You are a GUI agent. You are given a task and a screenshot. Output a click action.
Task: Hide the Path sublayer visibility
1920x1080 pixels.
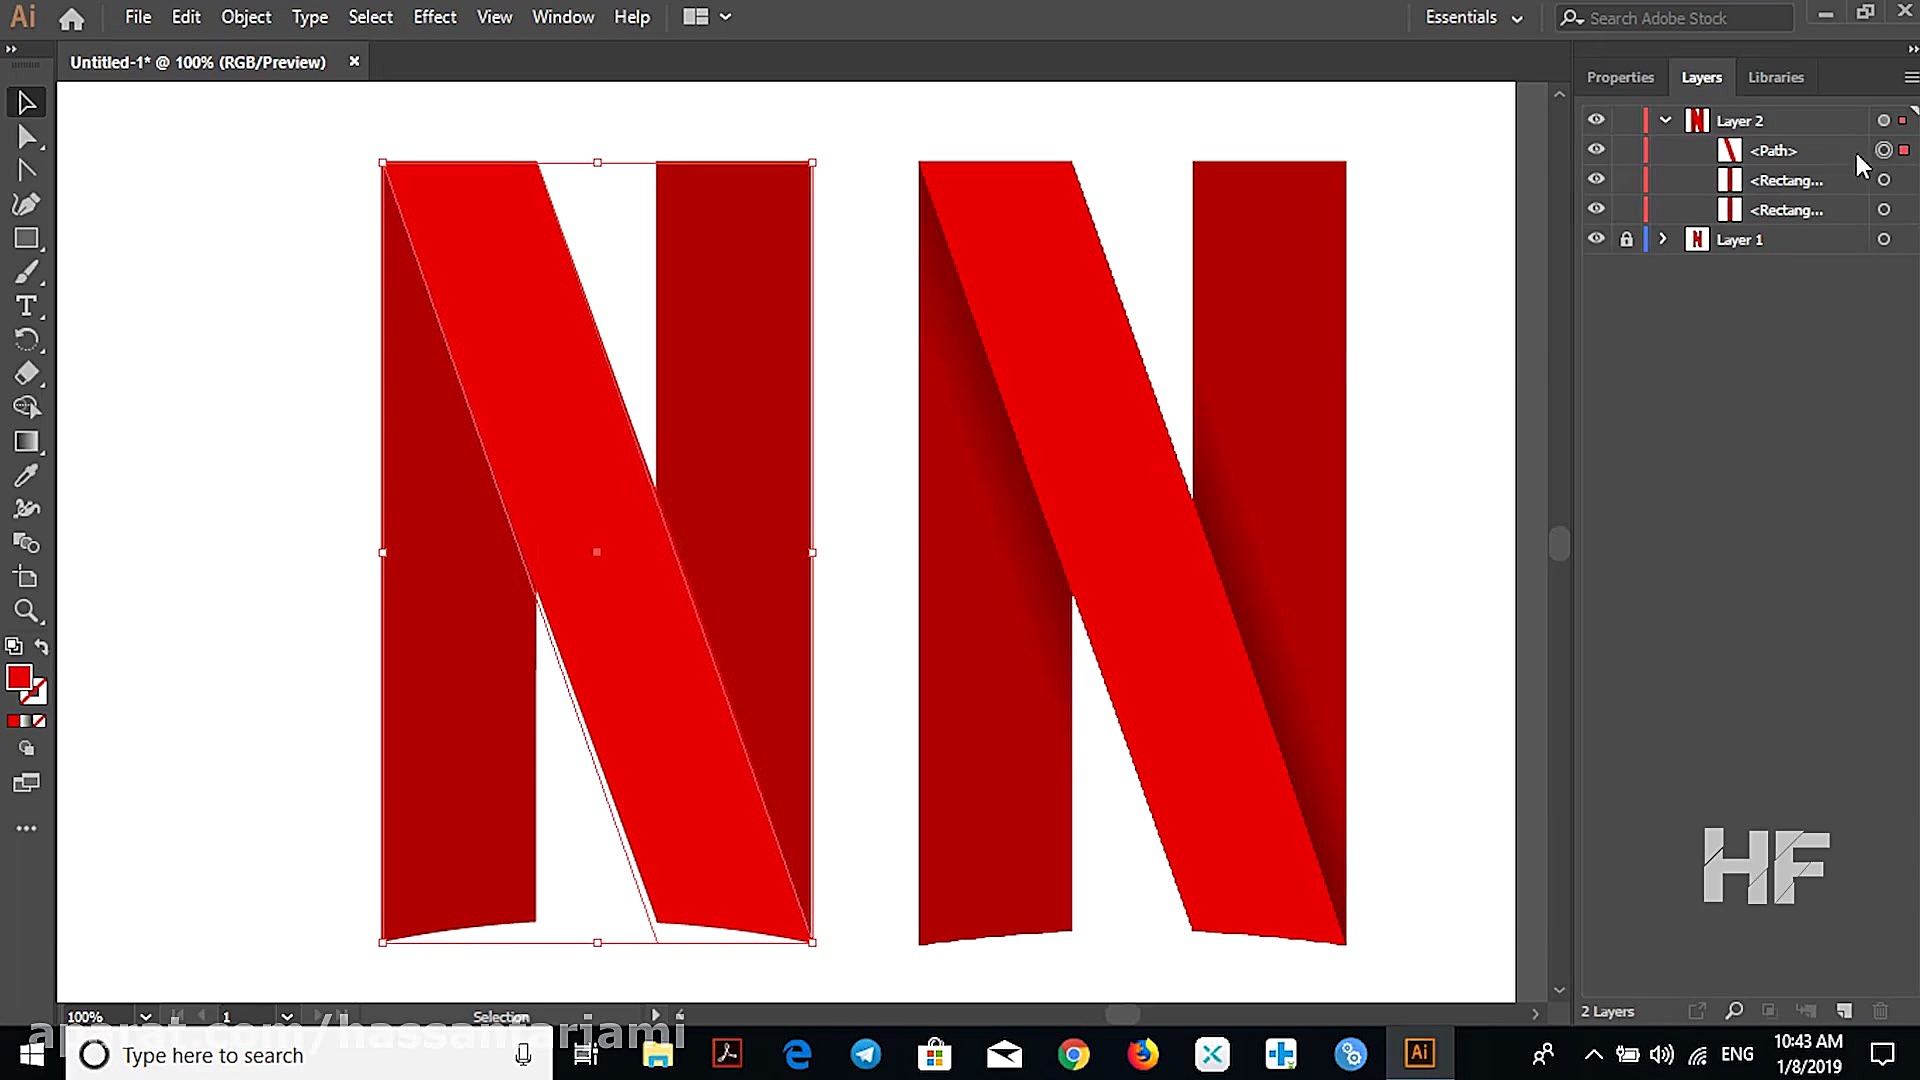1596,150
